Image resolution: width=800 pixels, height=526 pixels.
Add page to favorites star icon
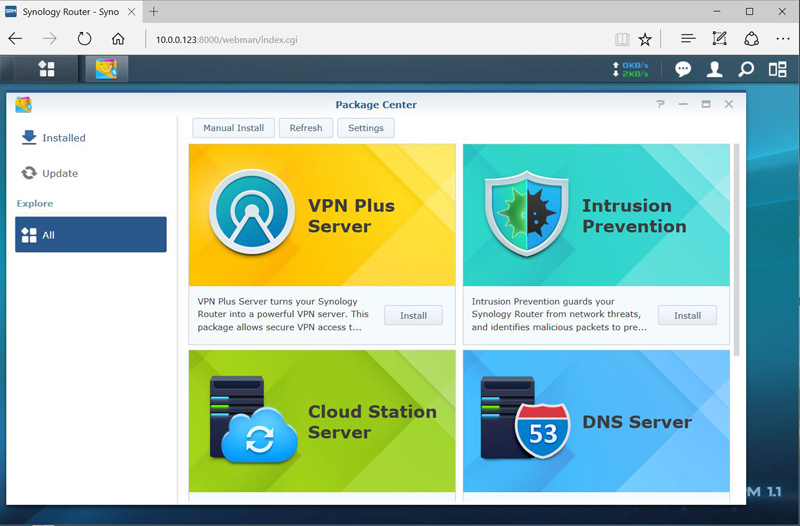point(645,39)
